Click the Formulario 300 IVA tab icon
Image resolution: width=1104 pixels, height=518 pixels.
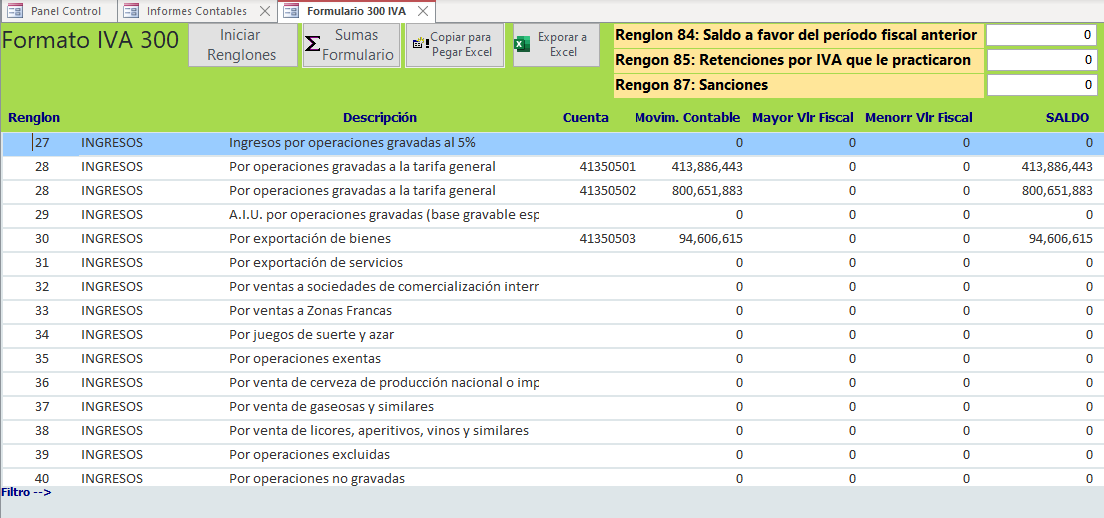[291, 11]
